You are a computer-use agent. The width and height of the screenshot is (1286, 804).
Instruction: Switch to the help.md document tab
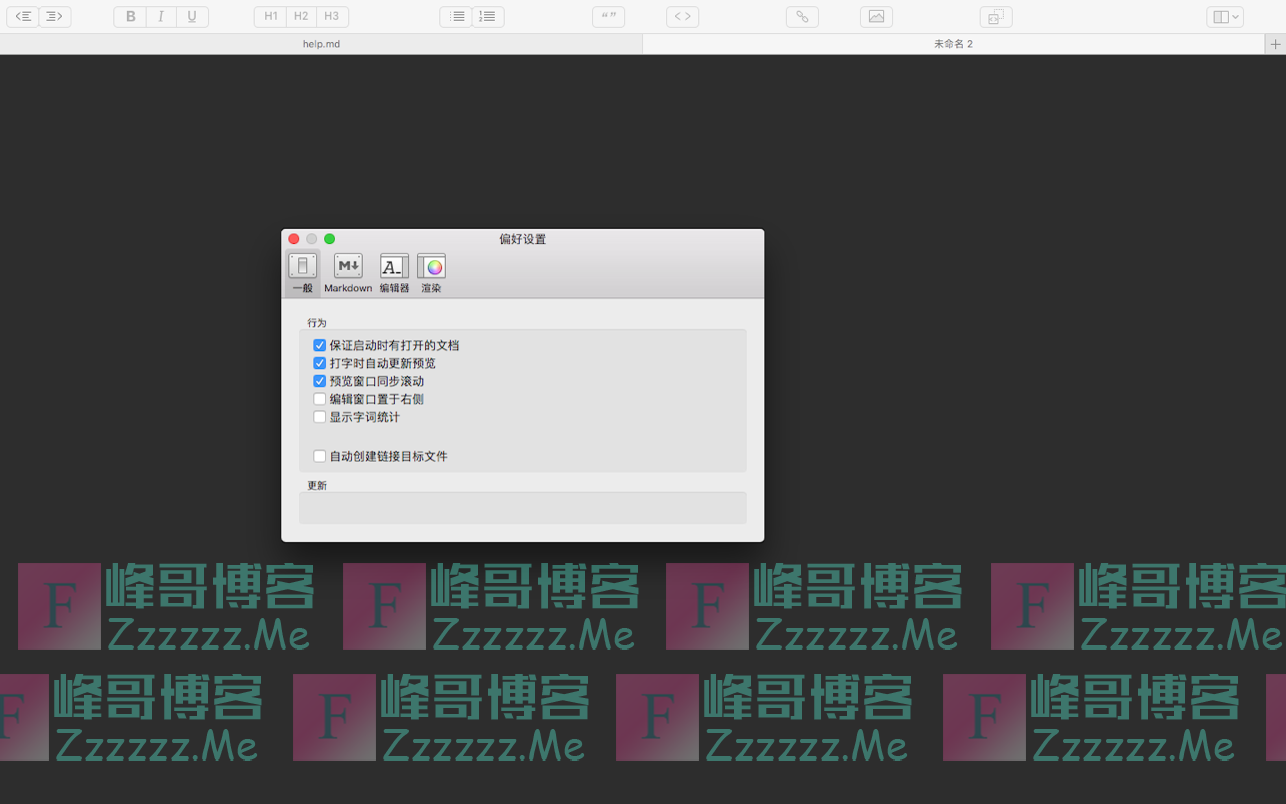pos(321,44)
